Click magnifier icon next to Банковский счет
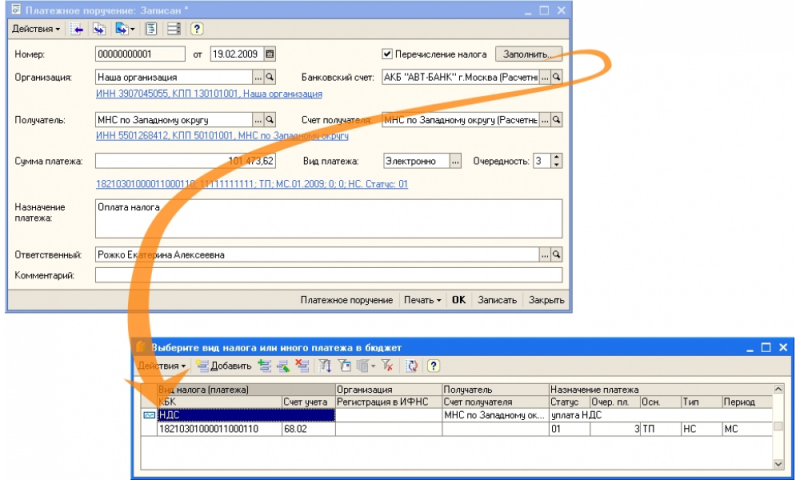The image size is (800, 480). 557,76
